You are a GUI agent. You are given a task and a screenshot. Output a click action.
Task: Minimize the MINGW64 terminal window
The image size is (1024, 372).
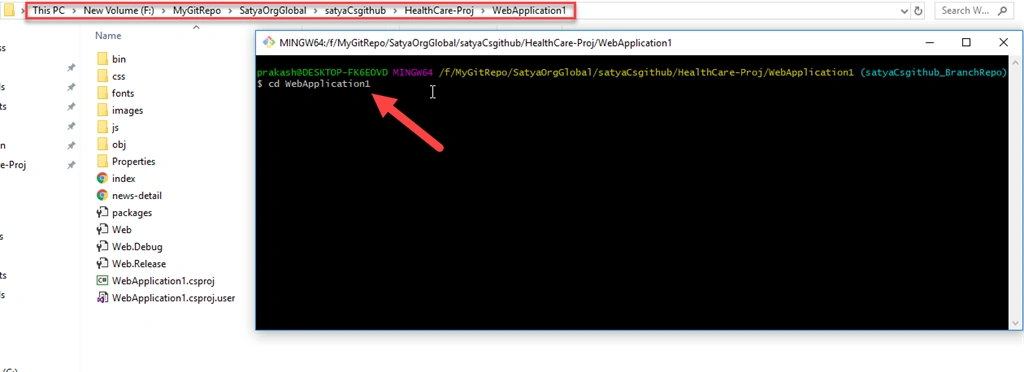929,42
